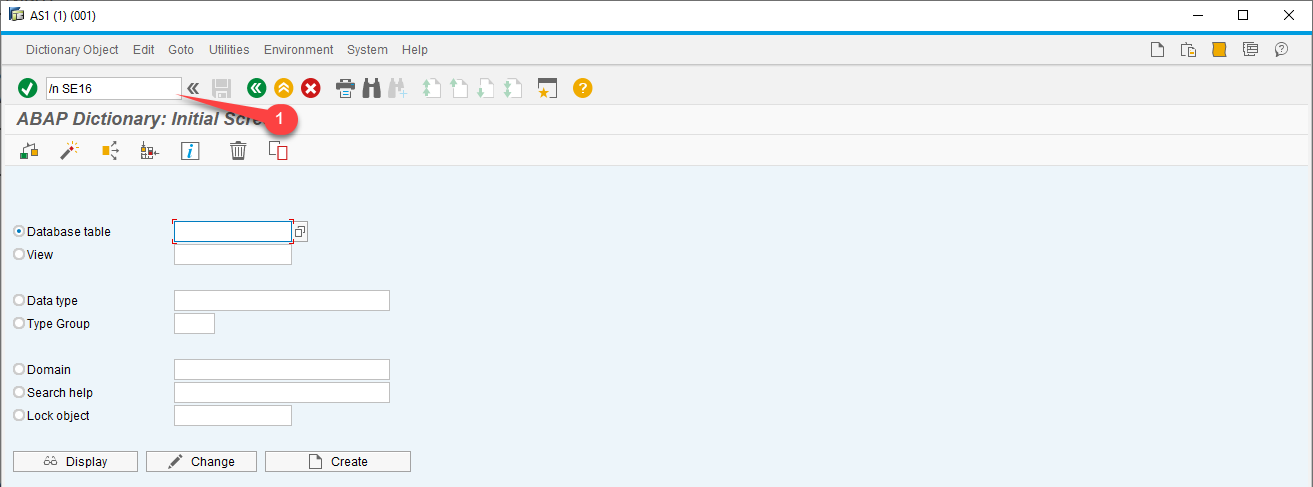Click the yellow Exit icon

click(x=283, y=88)
